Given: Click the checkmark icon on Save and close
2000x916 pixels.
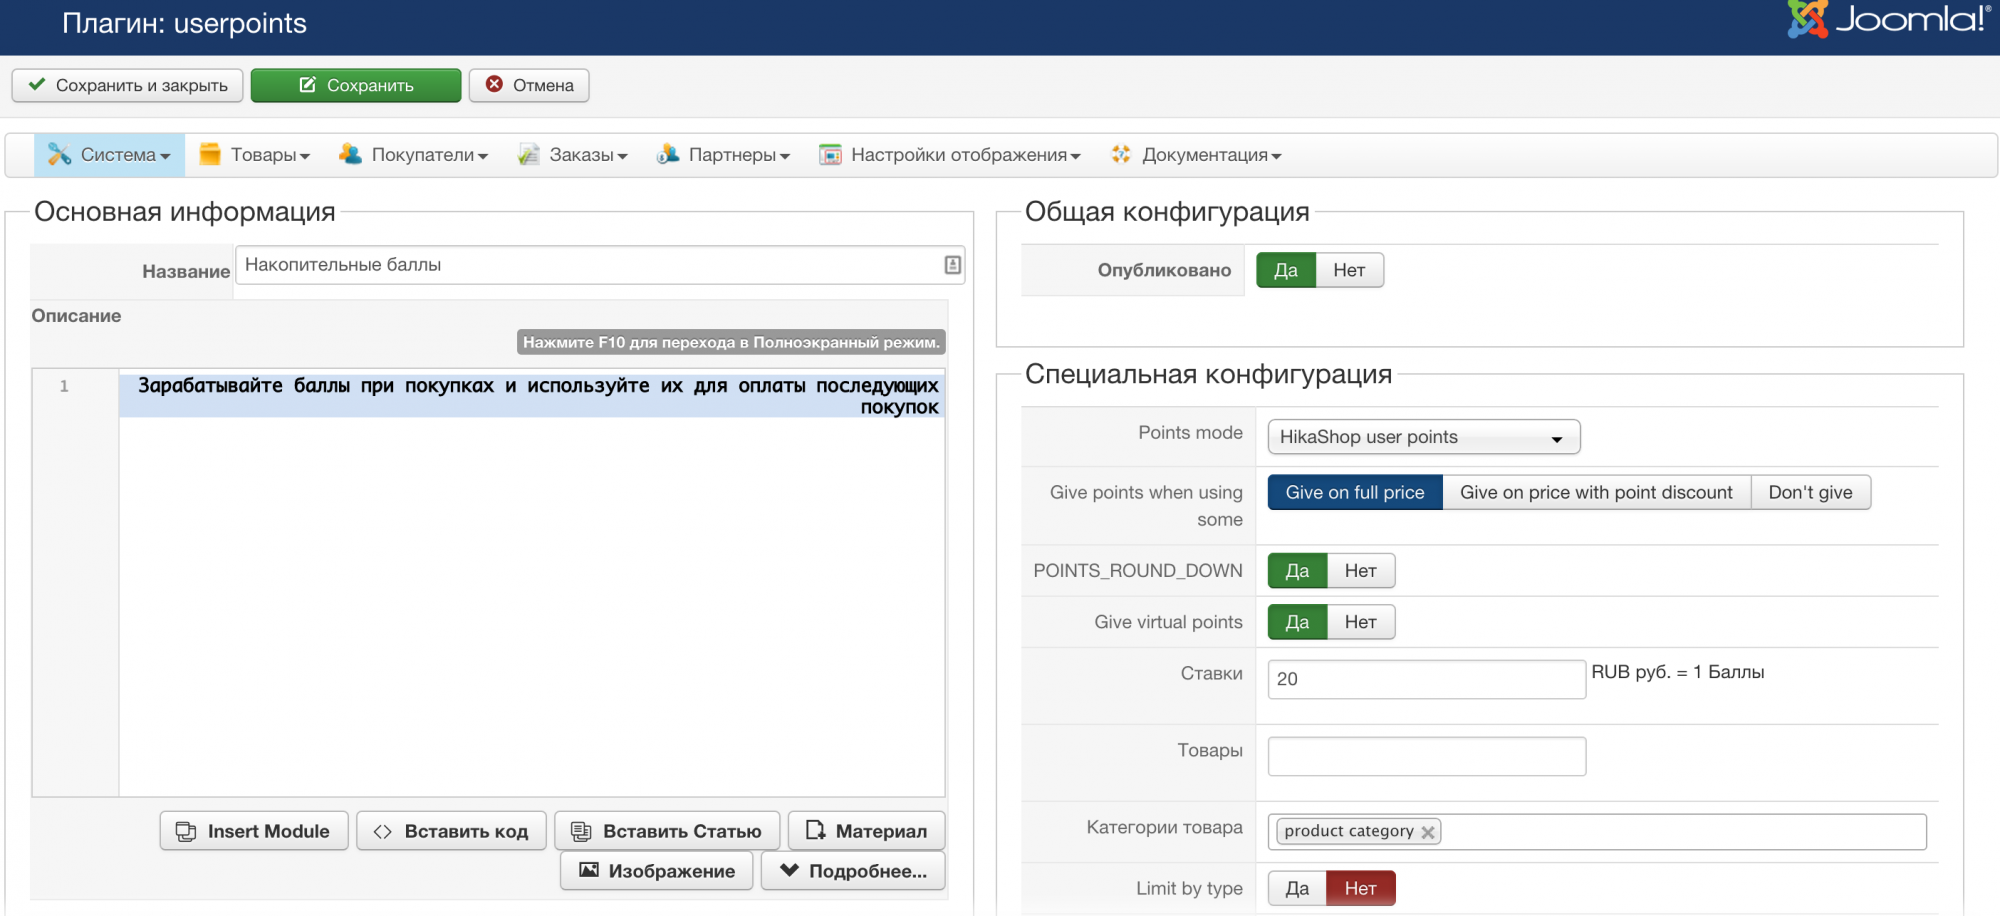Looking at the screenshot, I should [x=37, y=85].
